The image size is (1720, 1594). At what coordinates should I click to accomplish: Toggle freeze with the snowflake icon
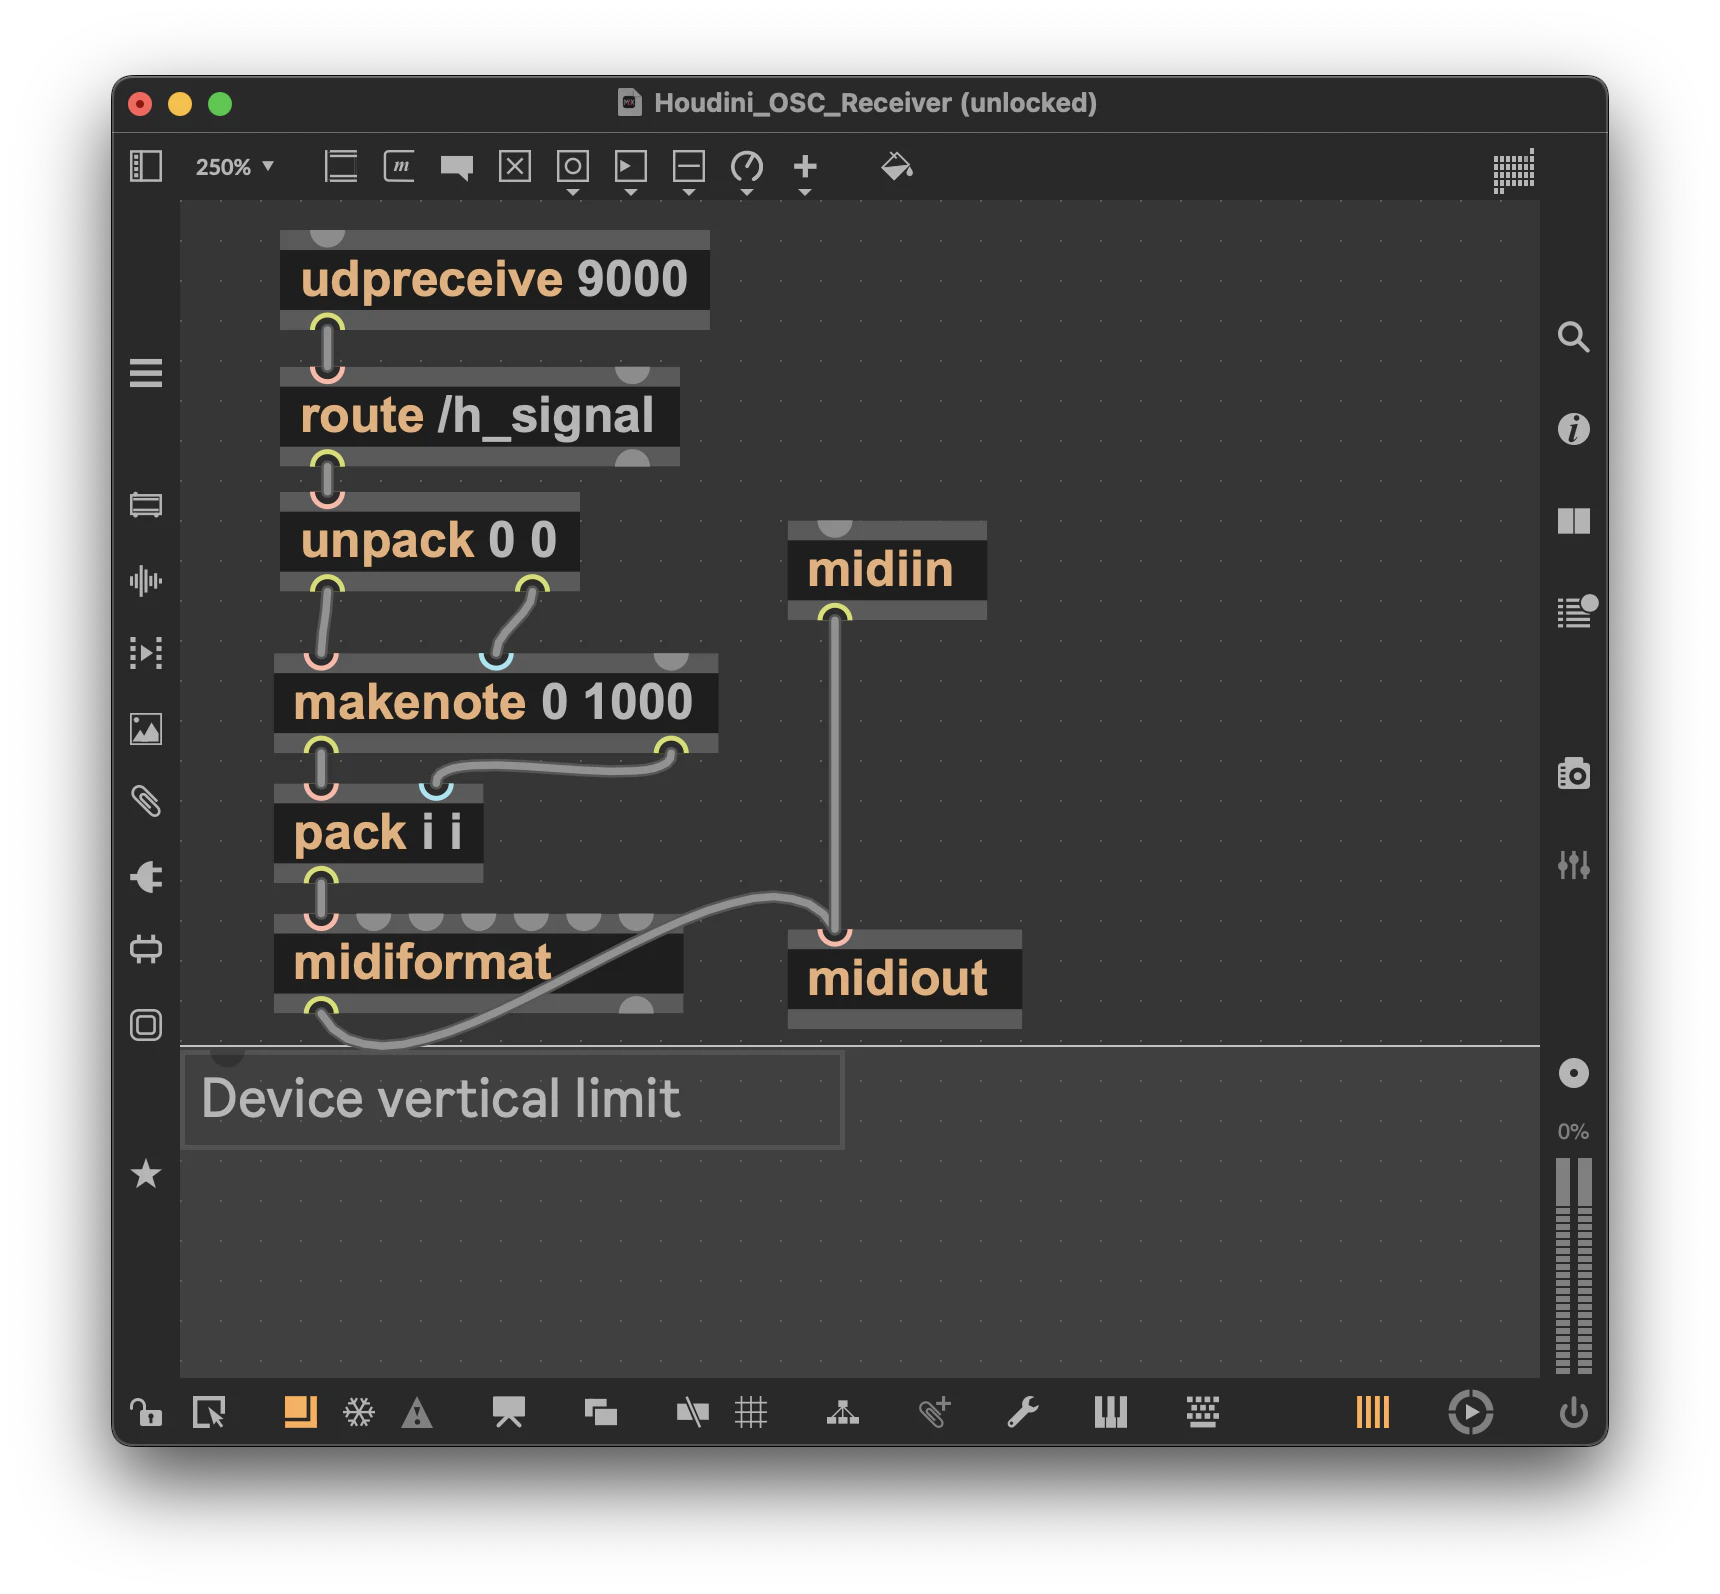coord(359,1412)
